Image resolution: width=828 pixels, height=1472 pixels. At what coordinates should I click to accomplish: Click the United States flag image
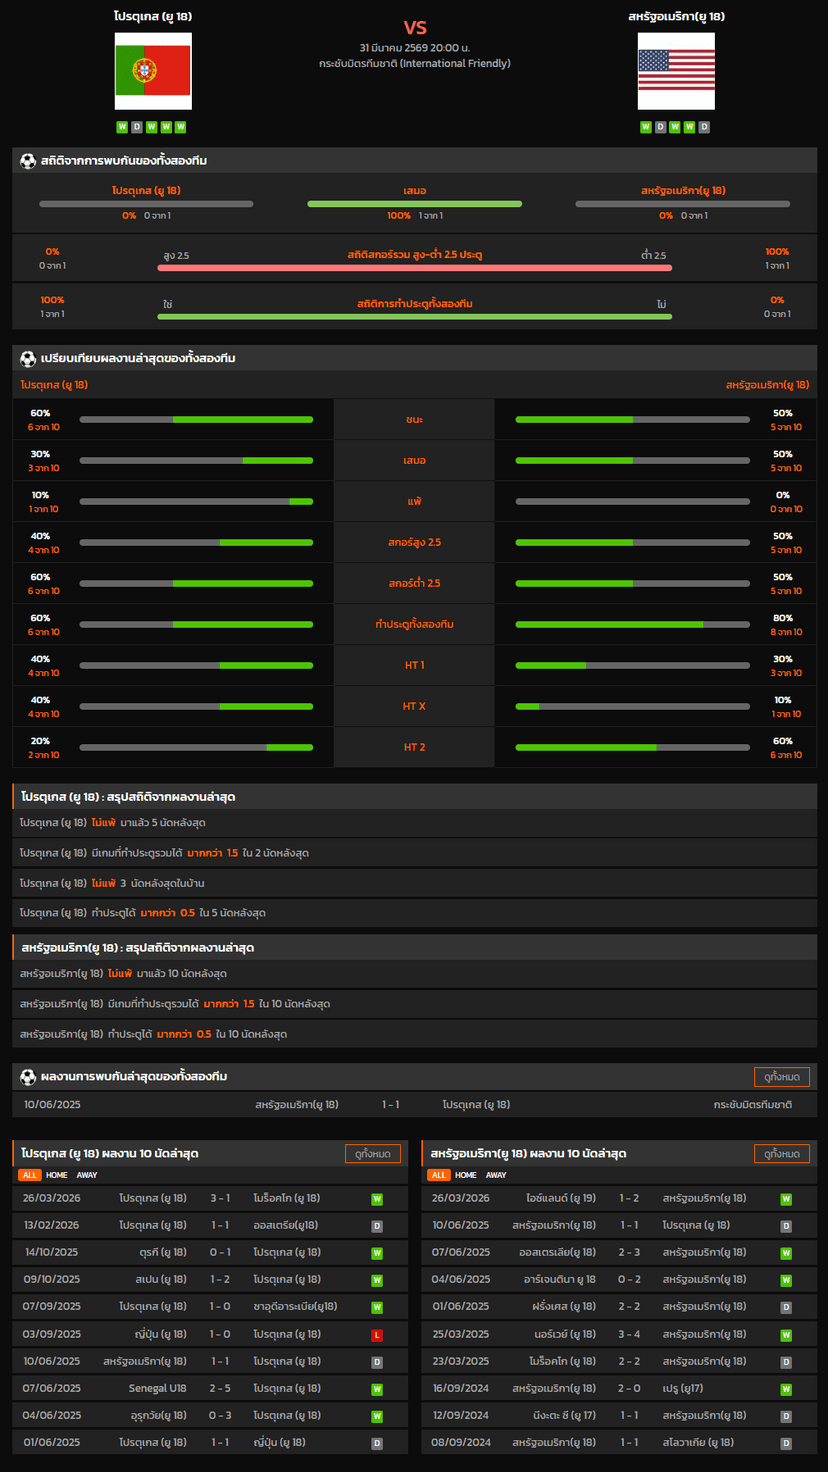(x=676, y=71)
